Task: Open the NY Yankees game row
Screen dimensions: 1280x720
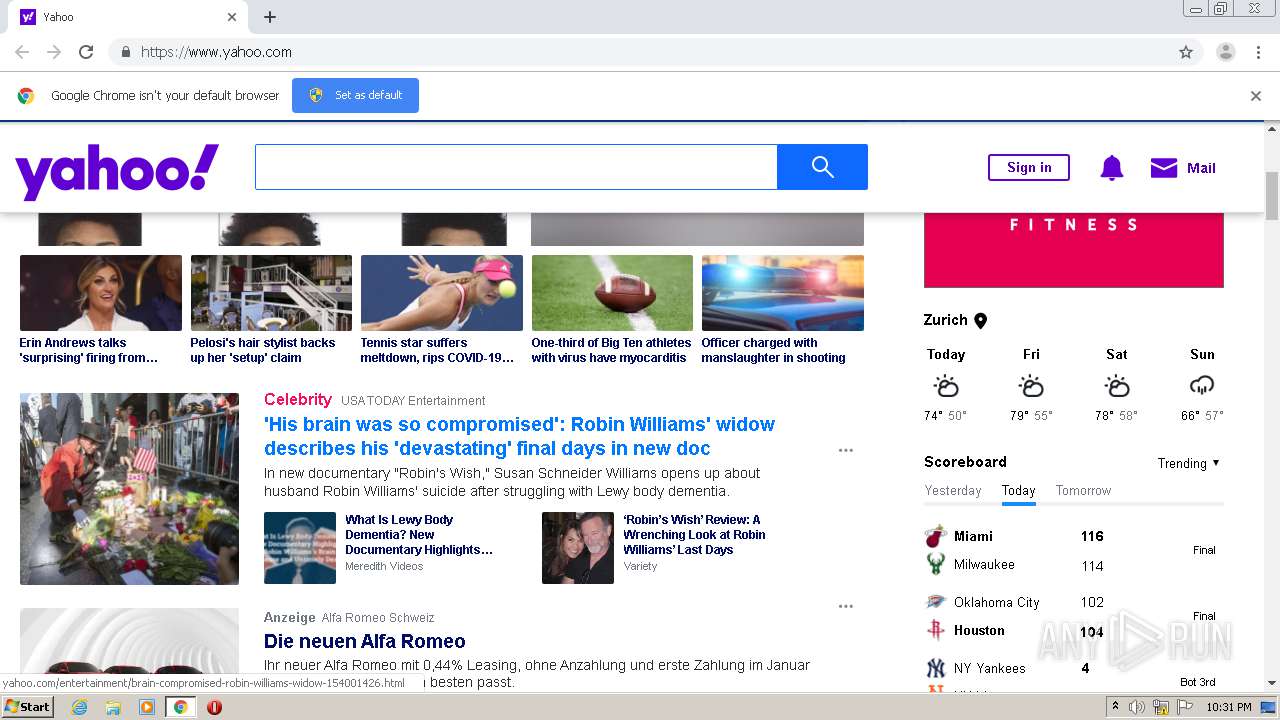Action: 1073,668
